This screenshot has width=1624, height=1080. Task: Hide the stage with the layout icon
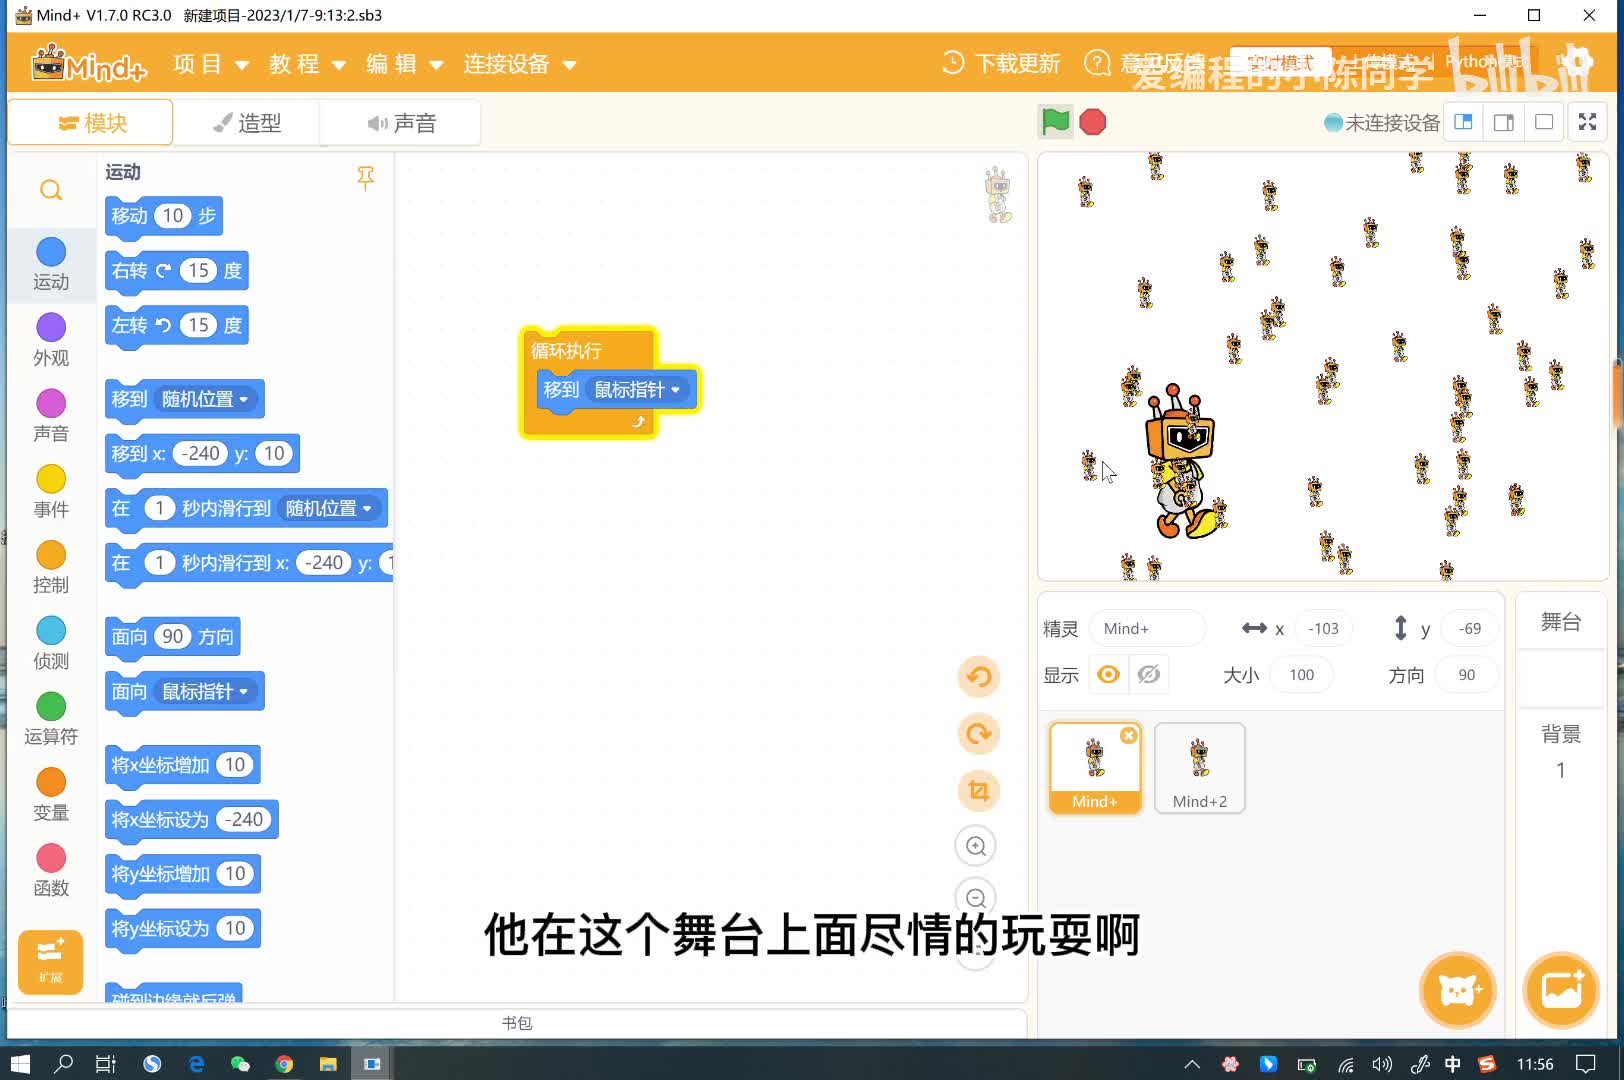1544,122
